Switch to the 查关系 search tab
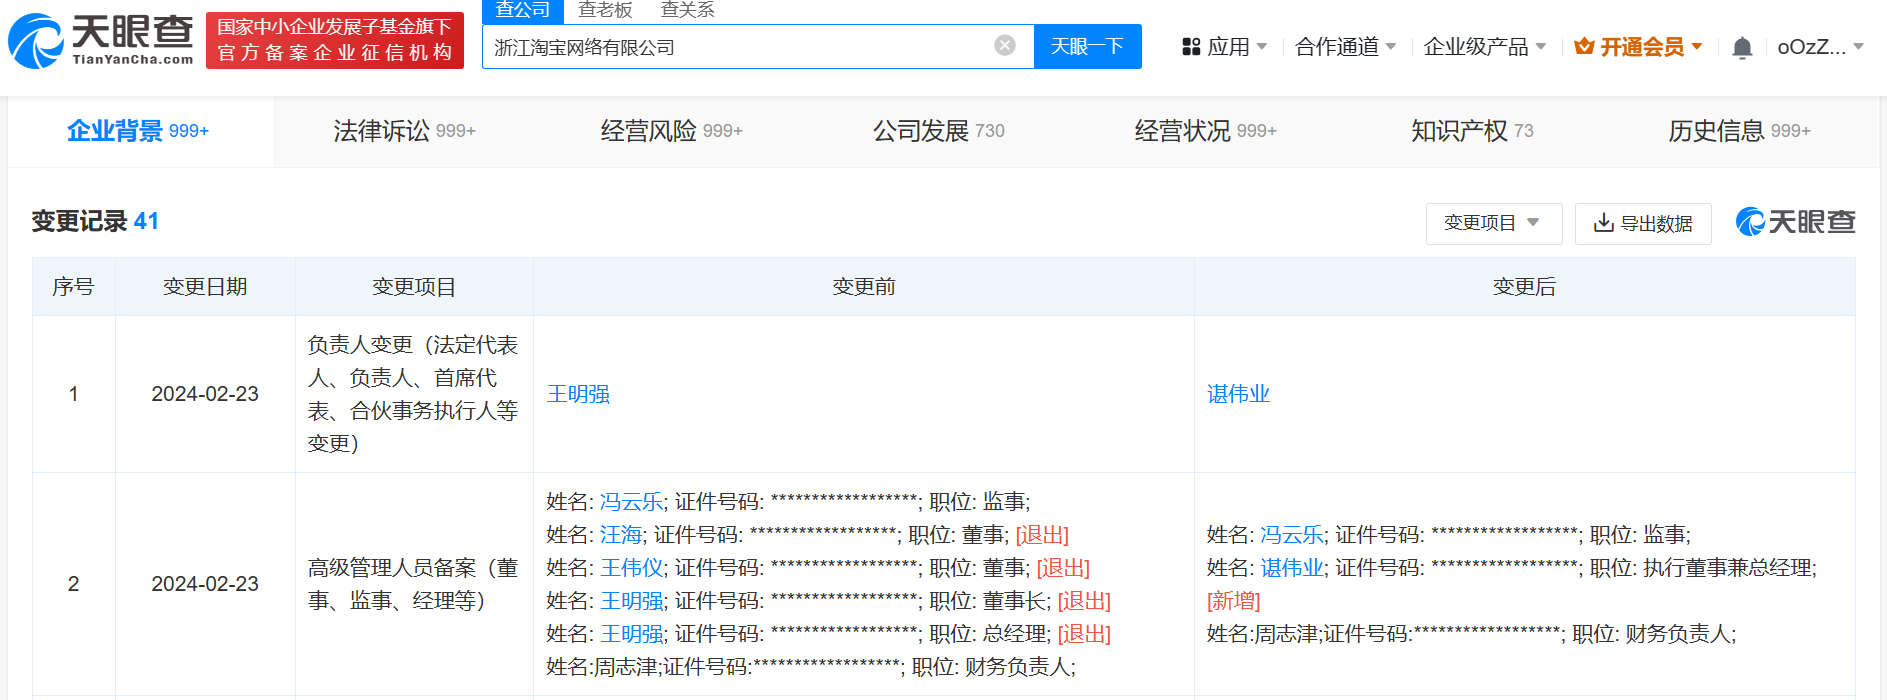This screenshot has height=700, width=1887. click(x=688, y=10)
